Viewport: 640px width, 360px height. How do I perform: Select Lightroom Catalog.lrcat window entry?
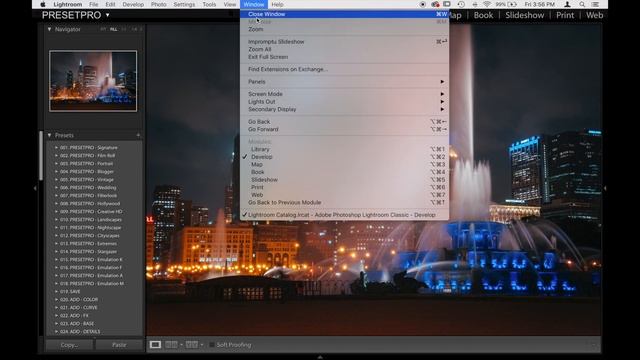(x=344, y=215)
